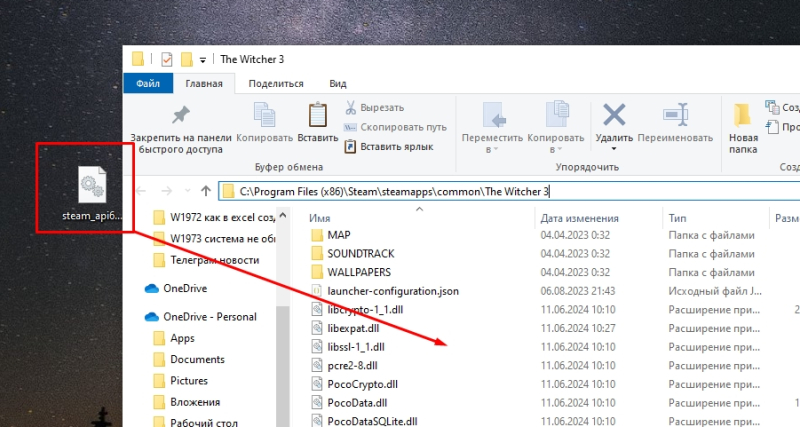Click the red Удалить (Delete) icon
800x427 pixels.
(x=614, y=115)
